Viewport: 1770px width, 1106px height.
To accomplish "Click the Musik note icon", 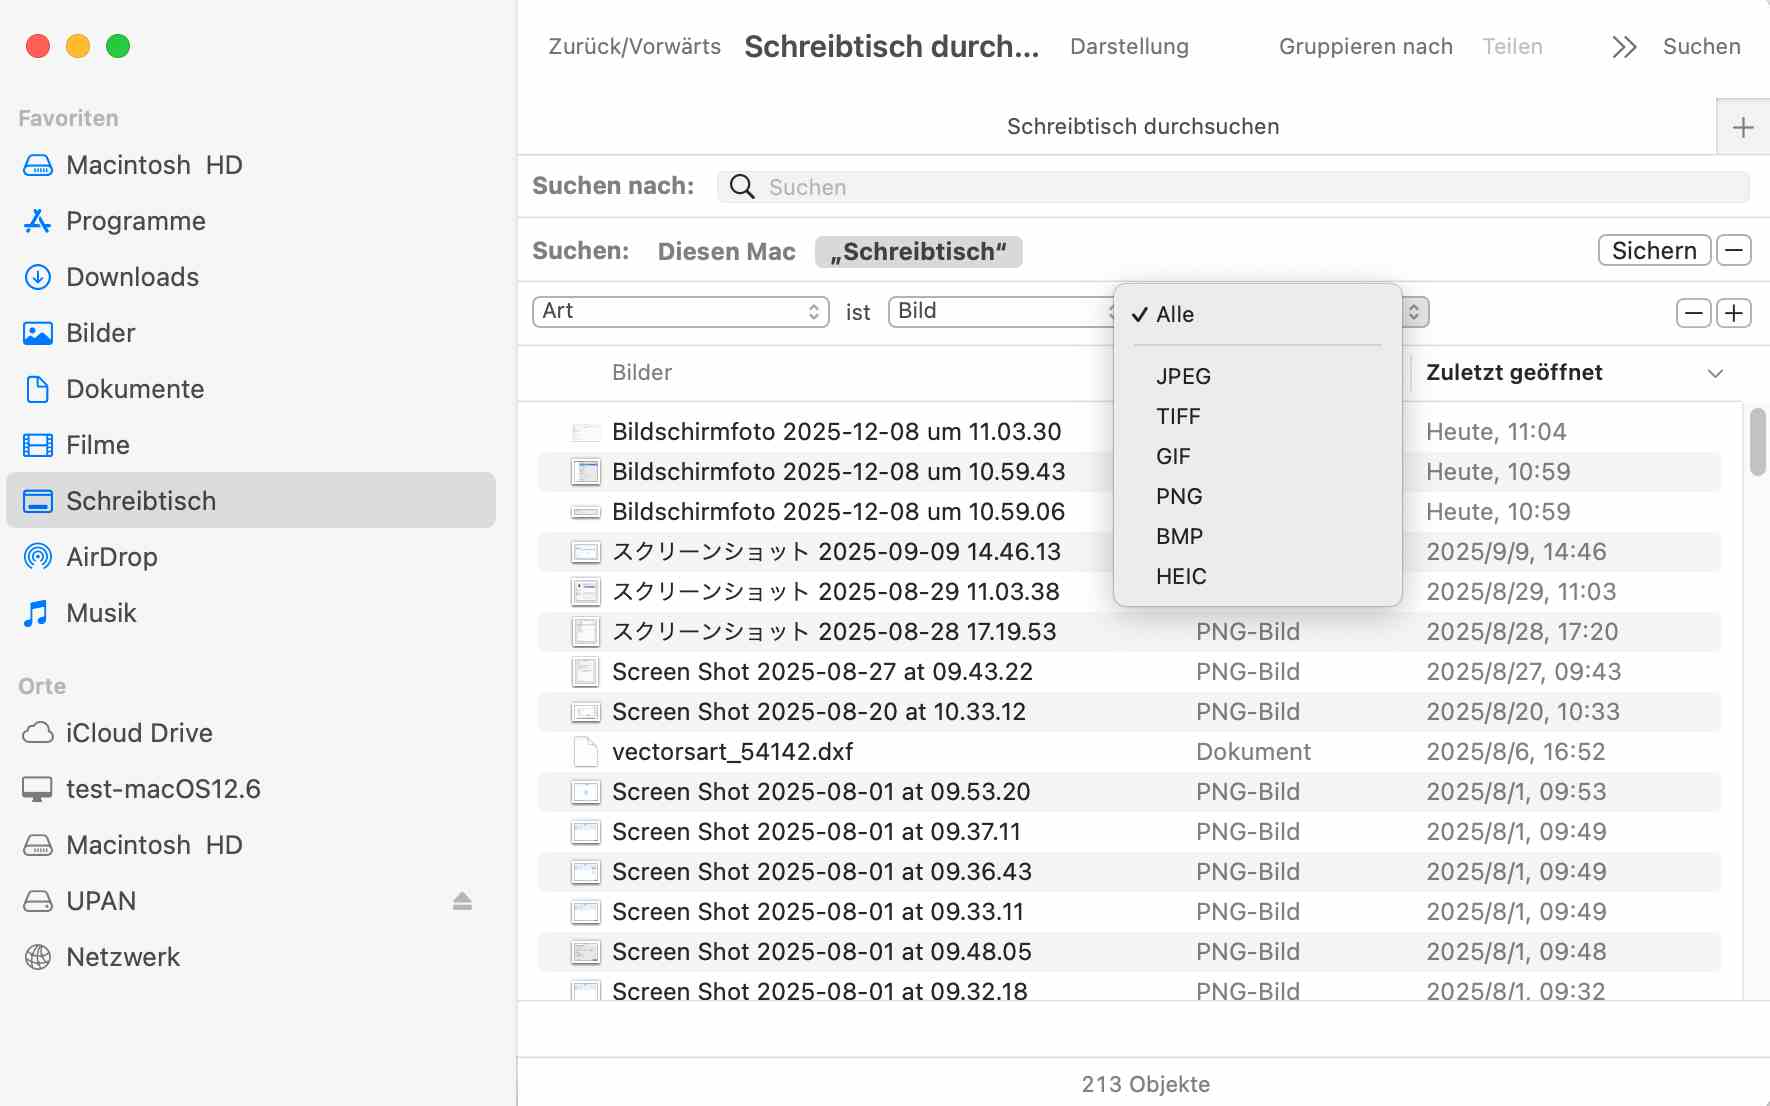I will pyautogui.click(x=37, y=613).
